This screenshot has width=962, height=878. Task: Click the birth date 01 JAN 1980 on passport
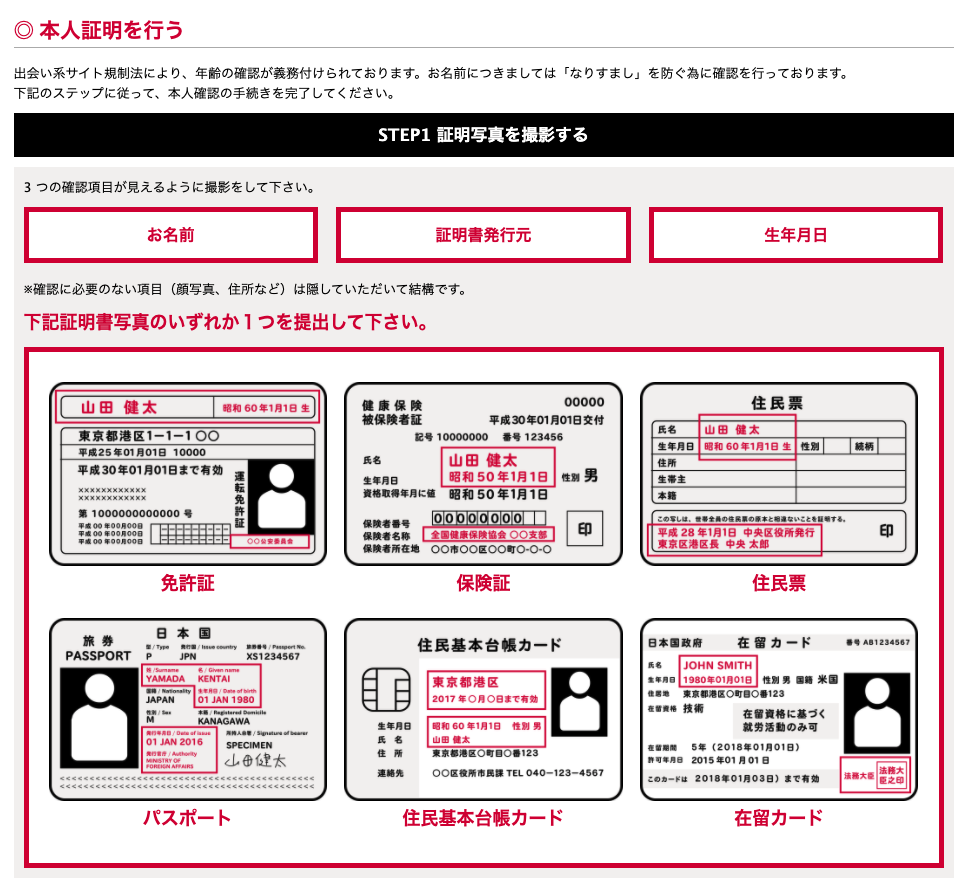click(x=226, y=699)
